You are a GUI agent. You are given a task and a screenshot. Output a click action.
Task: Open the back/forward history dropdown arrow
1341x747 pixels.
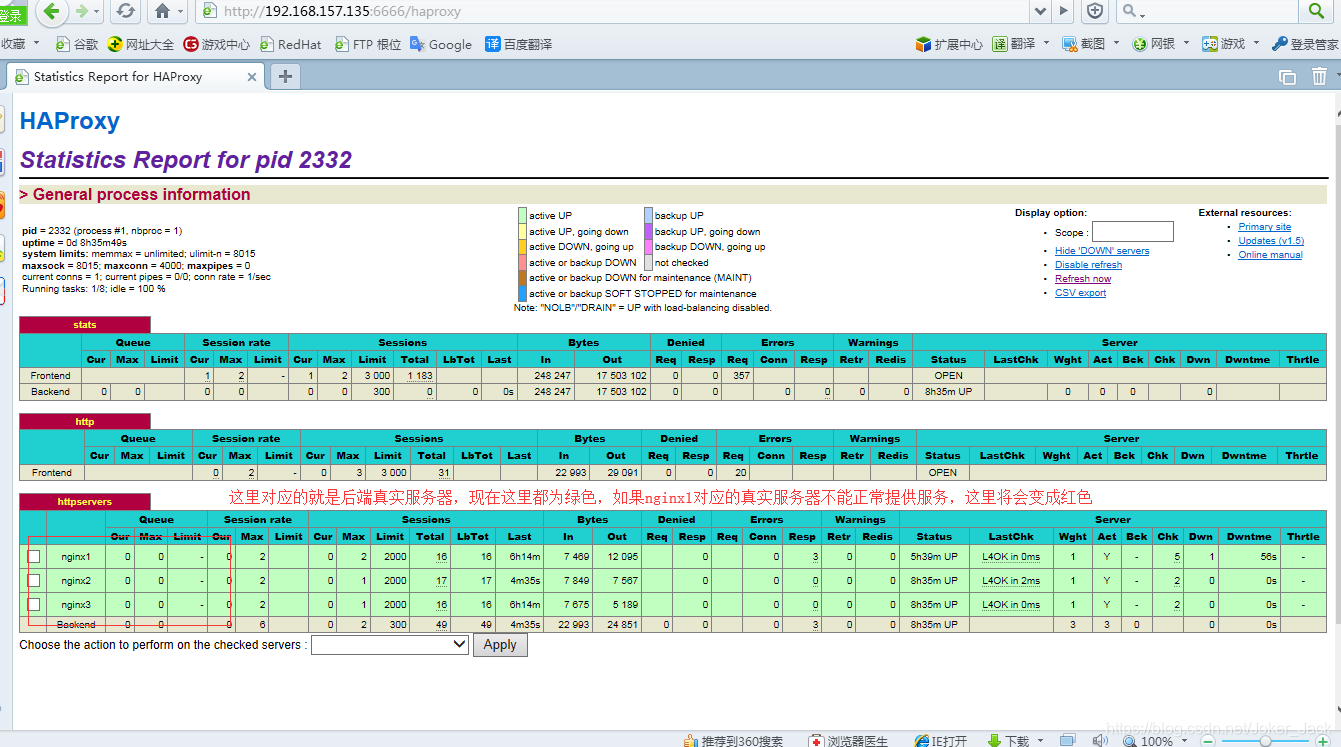97,11
